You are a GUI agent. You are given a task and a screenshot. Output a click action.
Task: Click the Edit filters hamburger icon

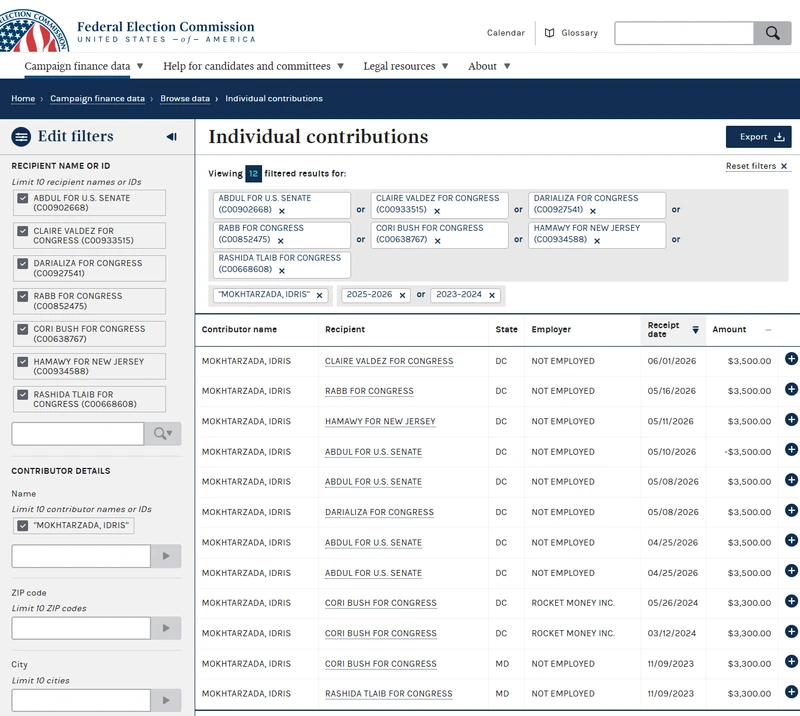21,137
